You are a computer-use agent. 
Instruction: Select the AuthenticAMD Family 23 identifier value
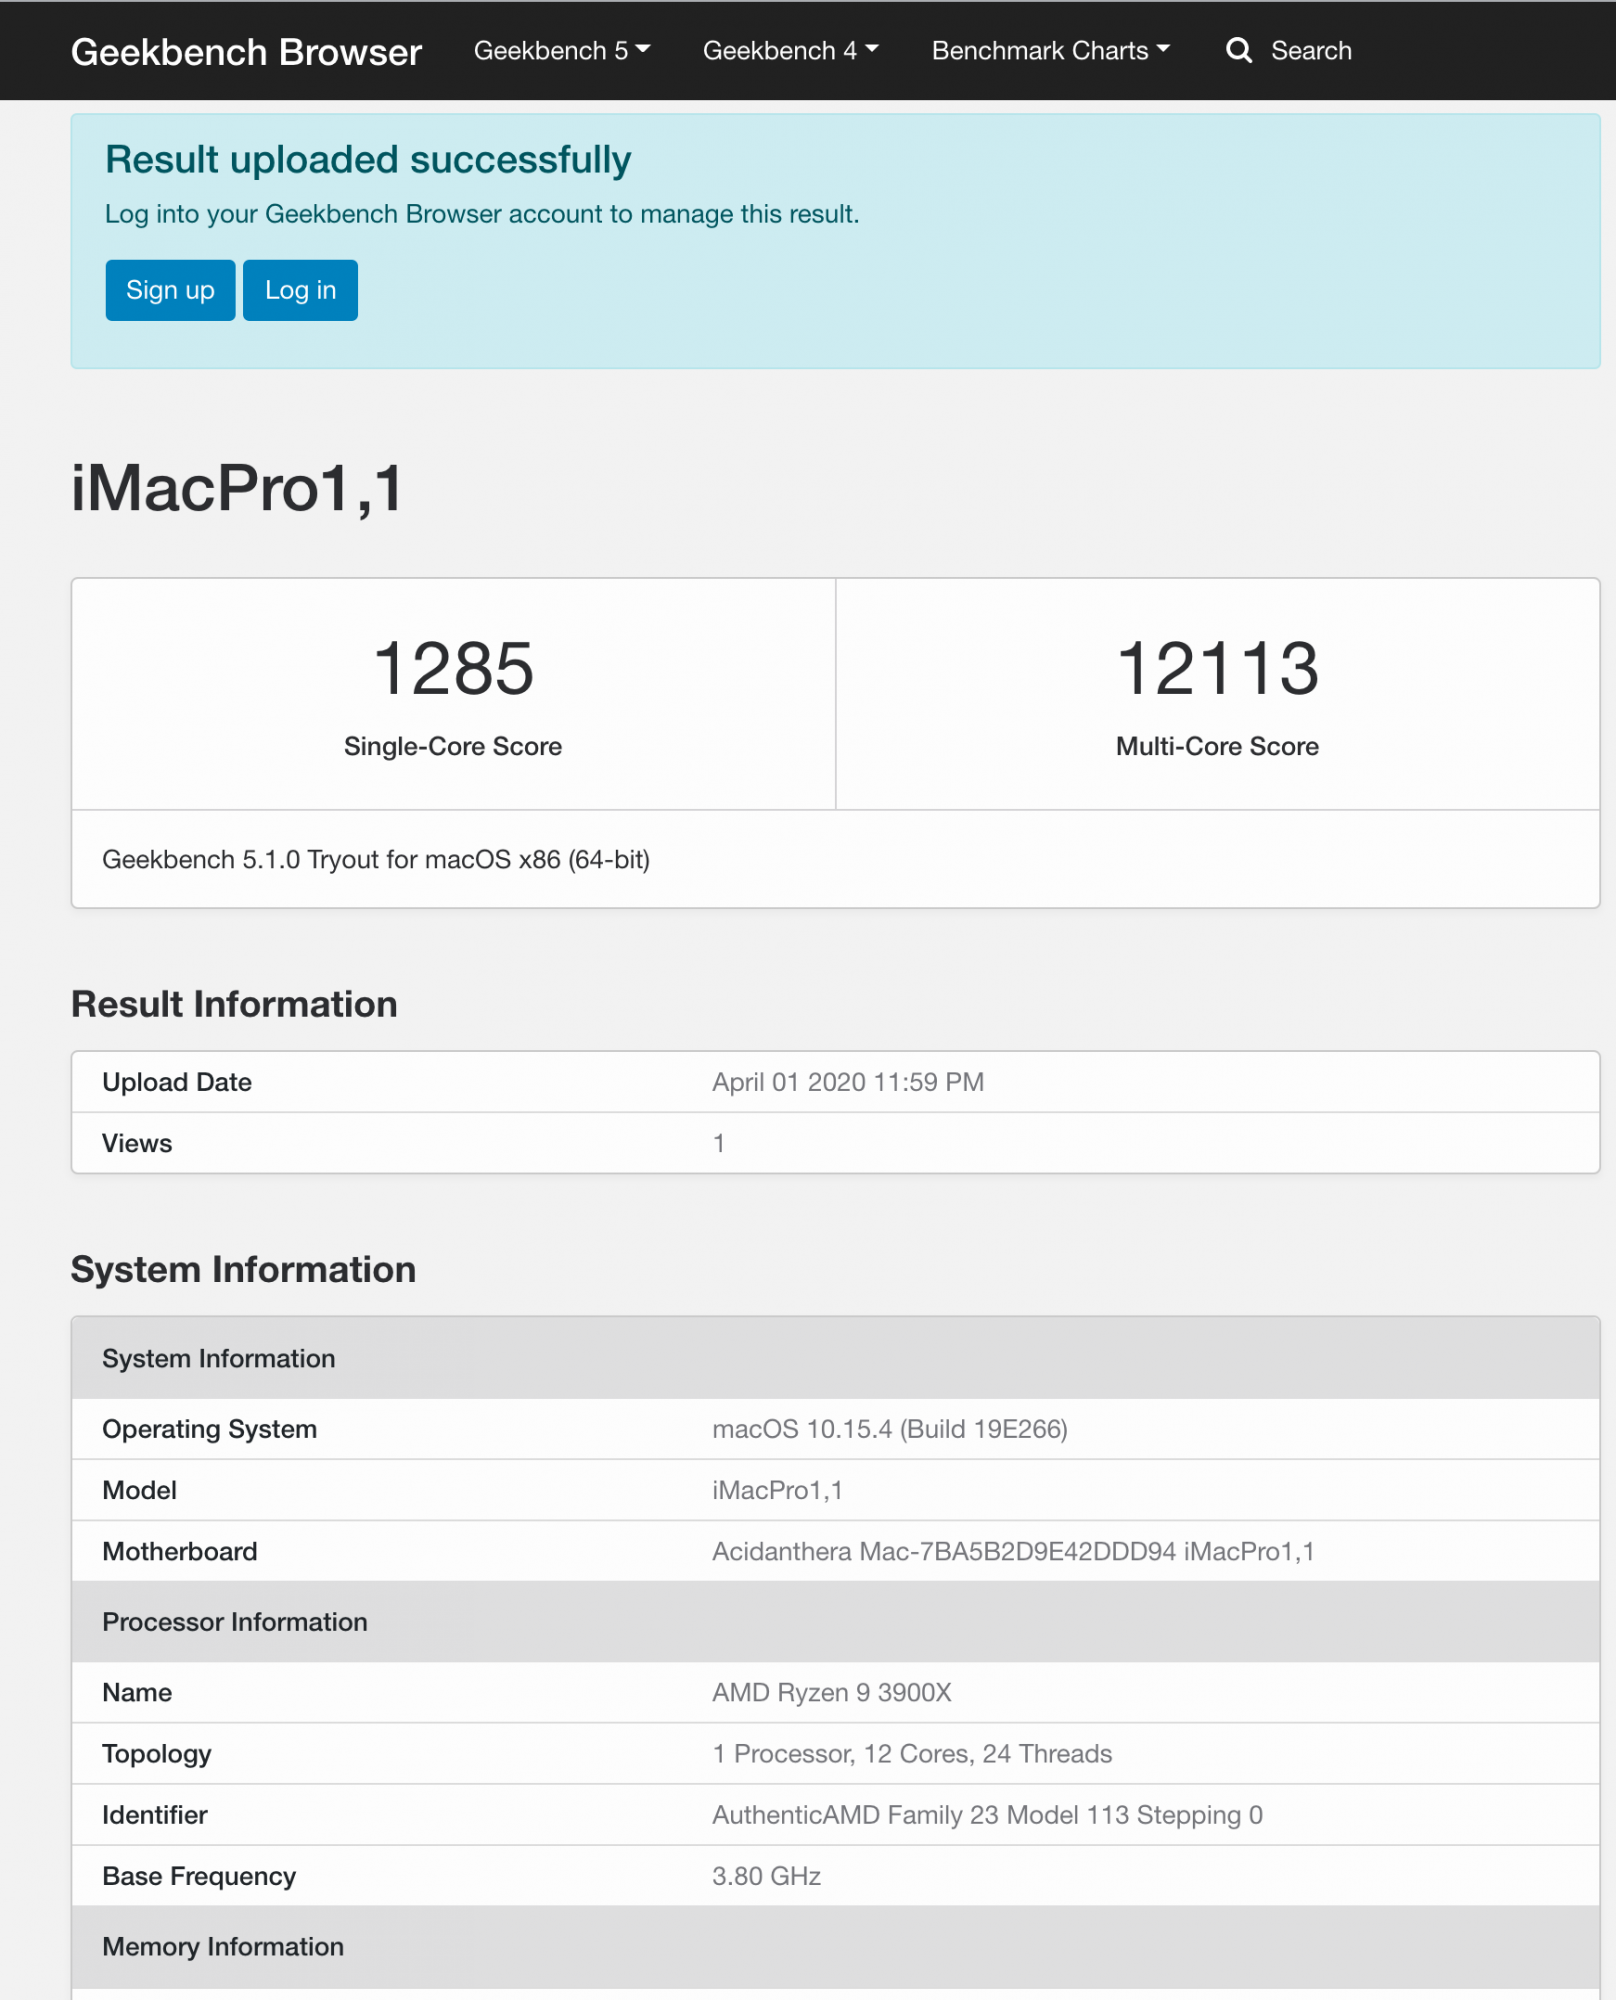point(987,1815)
